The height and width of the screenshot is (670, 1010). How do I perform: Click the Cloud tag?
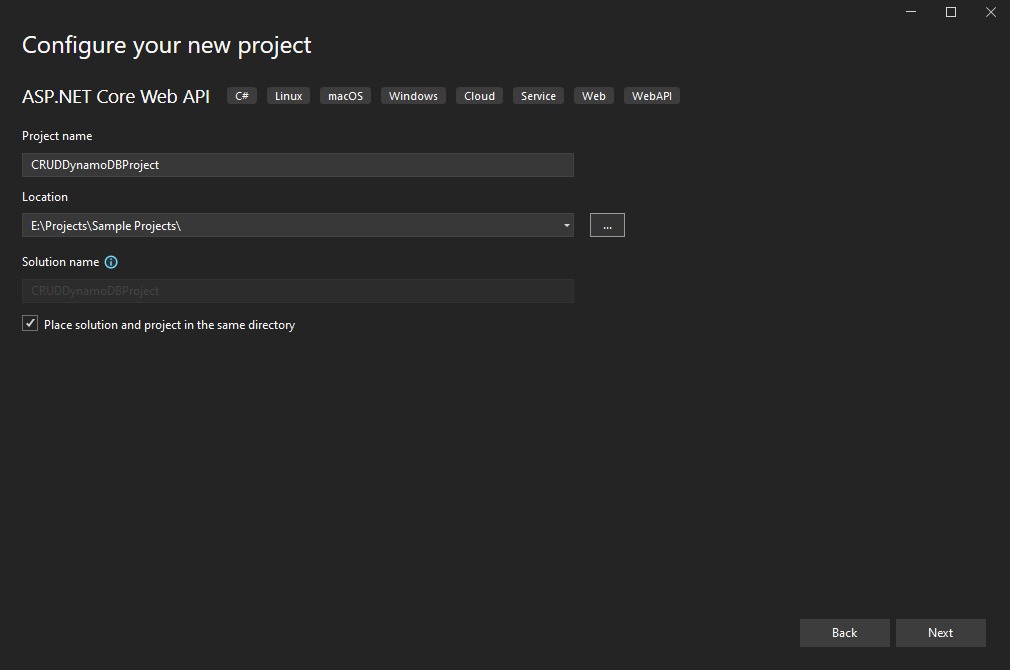(479, 96)
